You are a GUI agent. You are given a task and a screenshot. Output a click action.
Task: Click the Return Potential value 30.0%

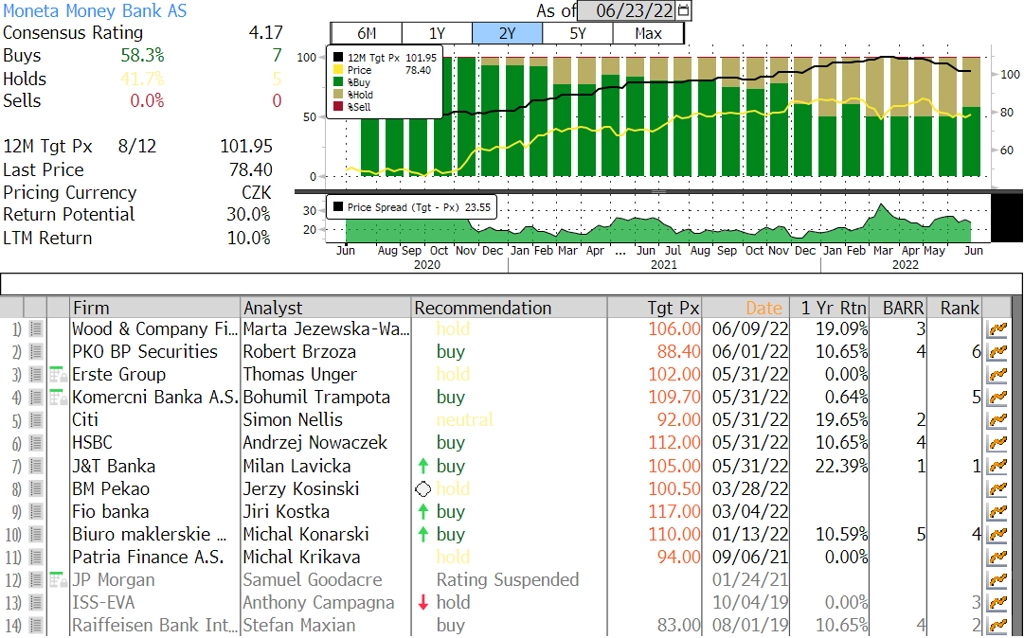(248, 215)
